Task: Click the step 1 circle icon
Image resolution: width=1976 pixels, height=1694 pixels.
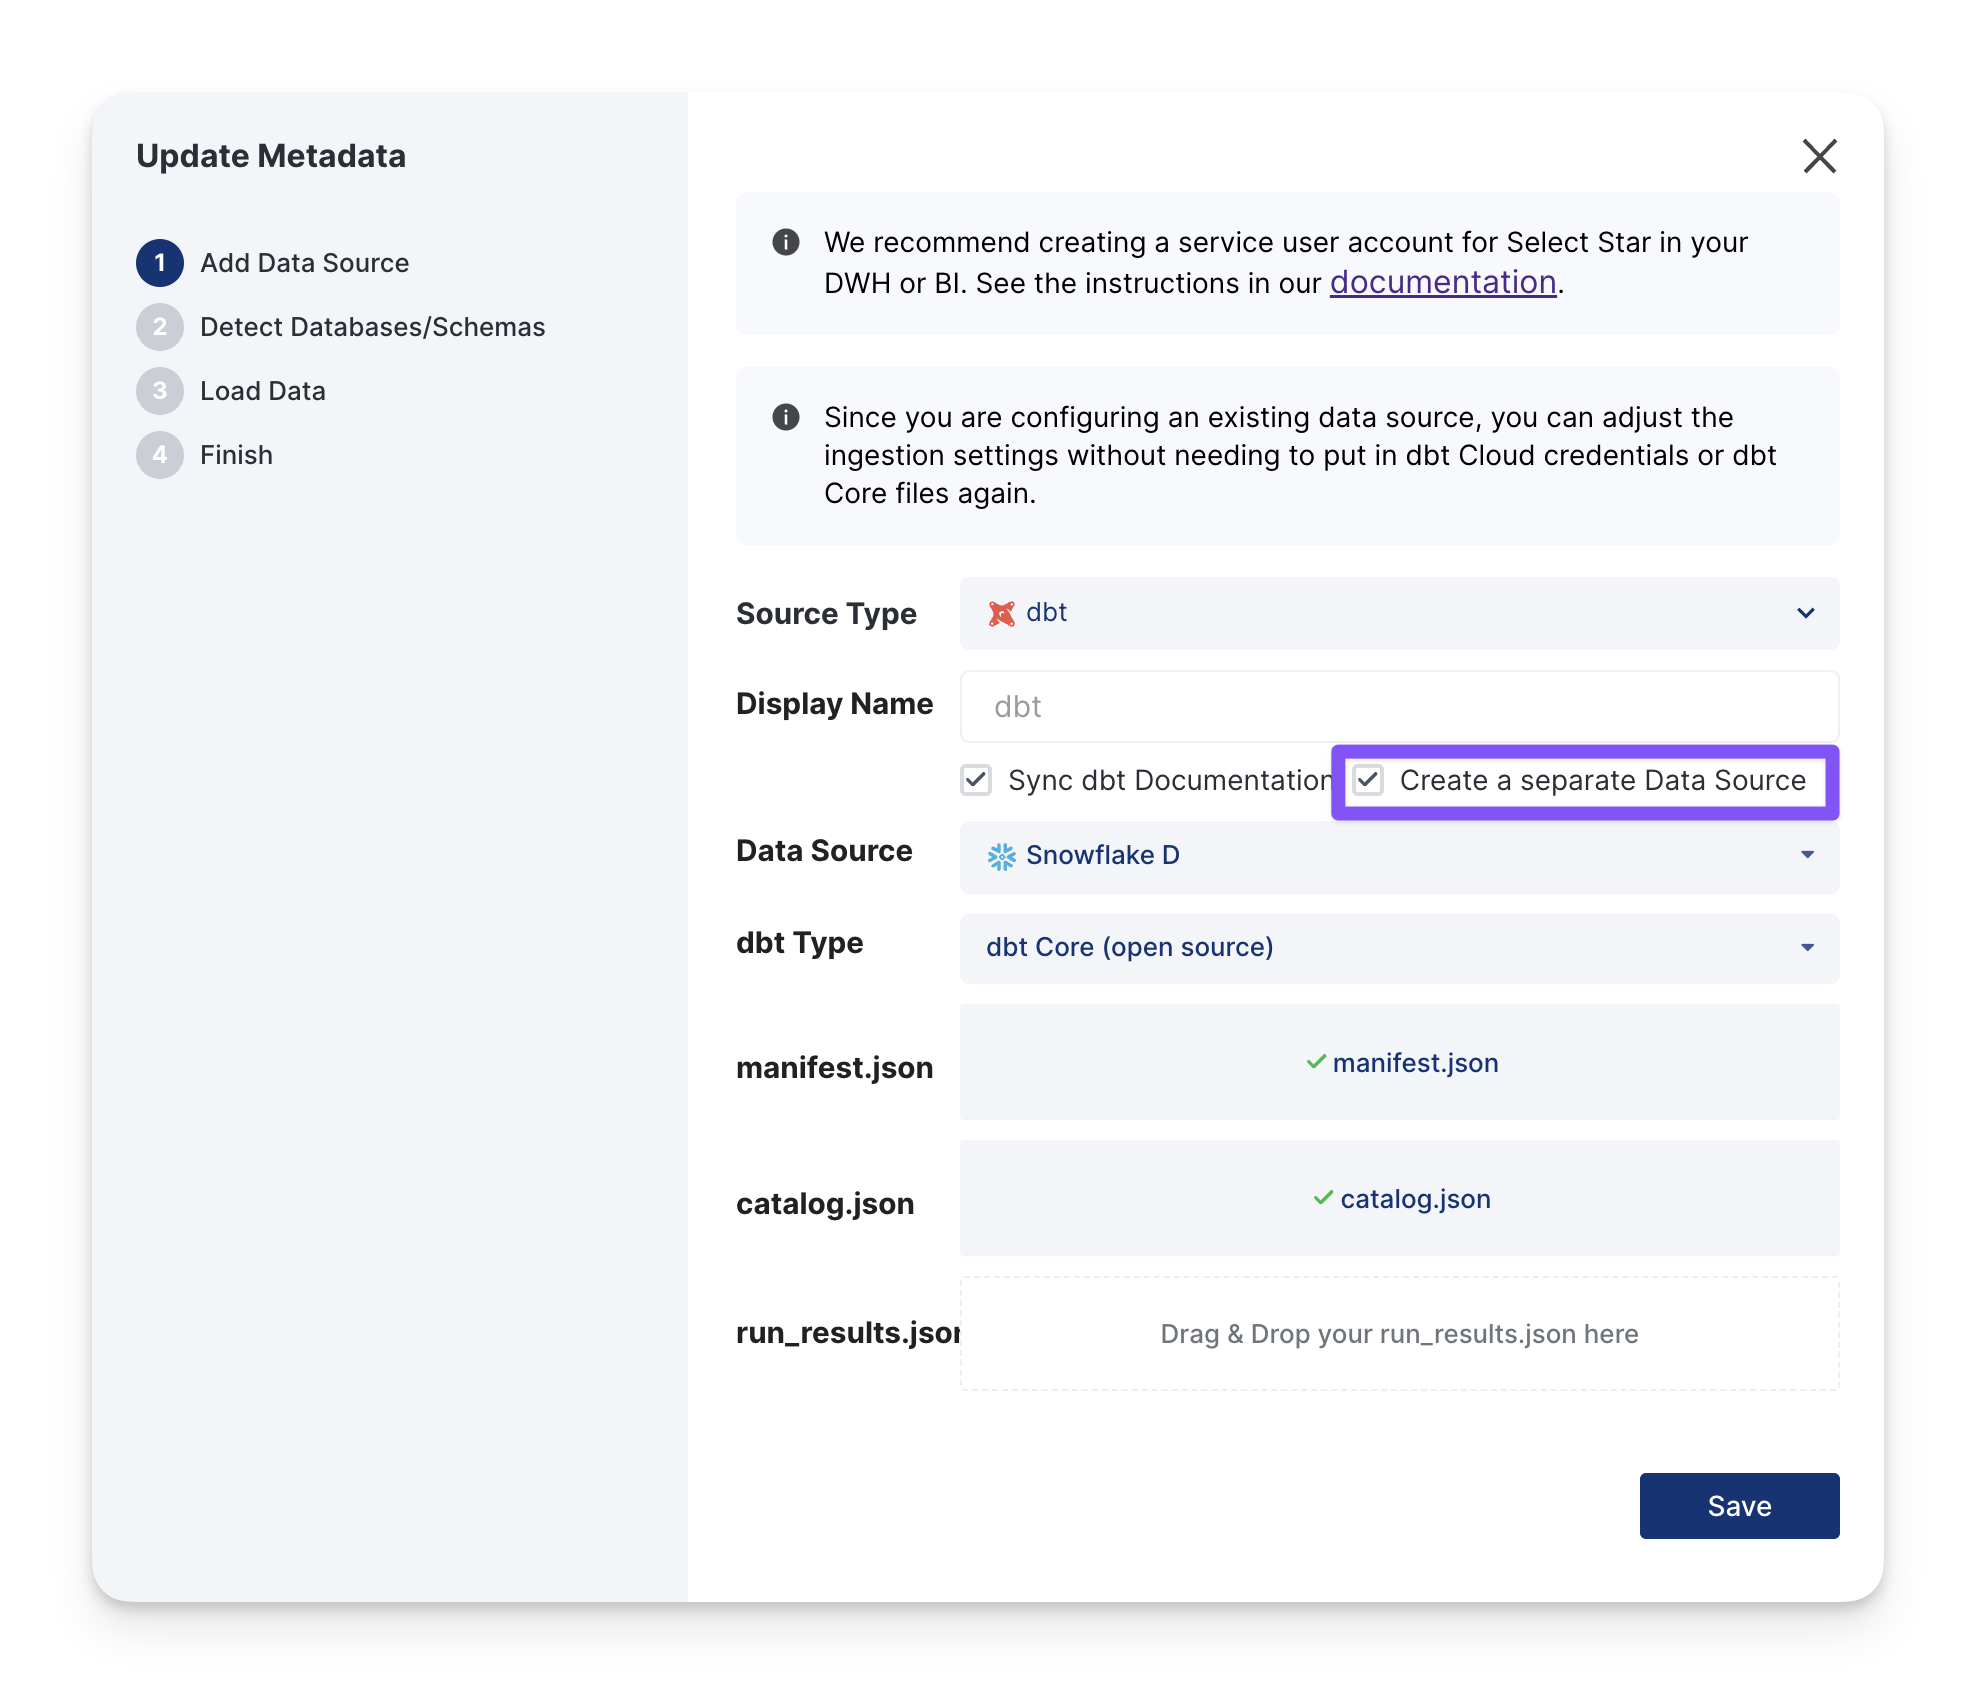Action: [x=160, y=263]
